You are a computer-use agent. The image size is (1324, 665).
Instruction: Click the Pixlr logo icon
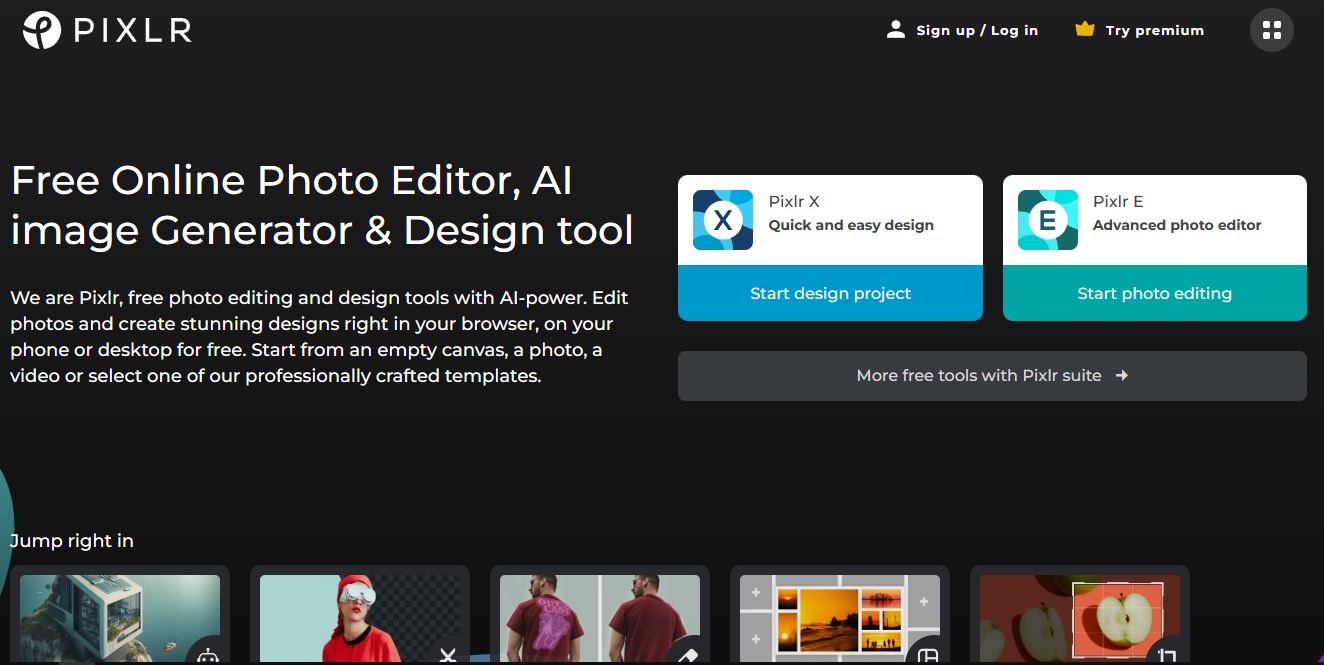coord(42,30)
